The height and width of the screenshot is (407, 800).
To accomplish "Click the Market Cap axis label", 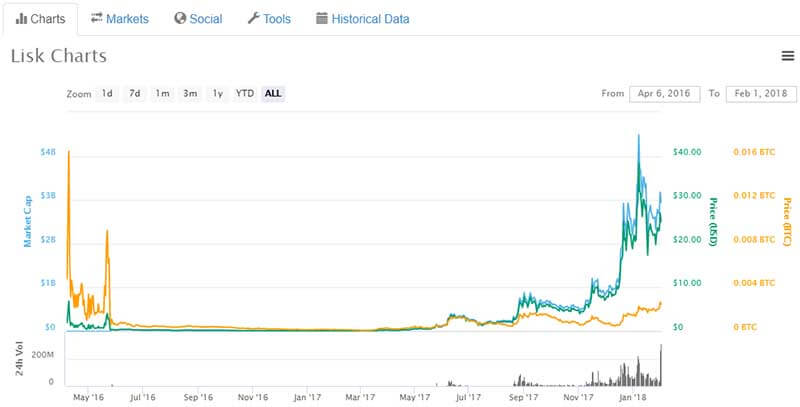I will pos(28,221).
